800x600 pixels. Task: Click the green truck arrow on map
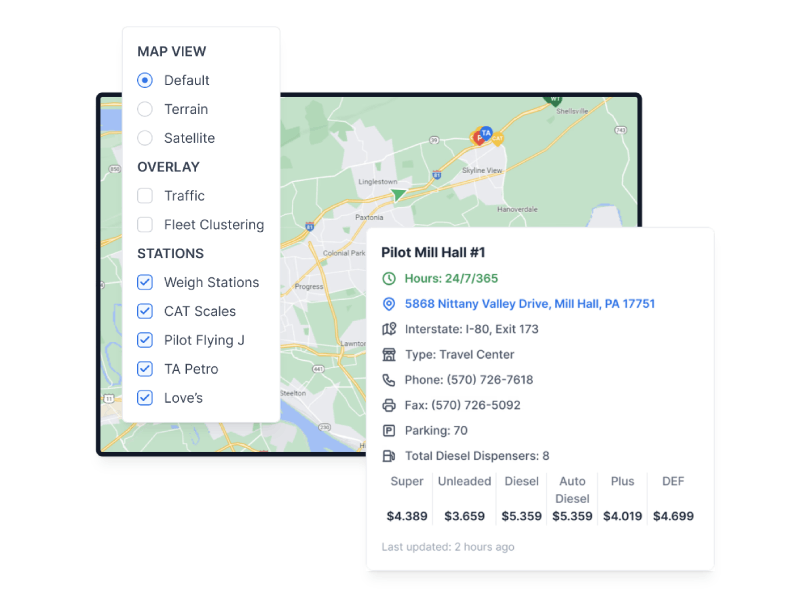point(398,194)
